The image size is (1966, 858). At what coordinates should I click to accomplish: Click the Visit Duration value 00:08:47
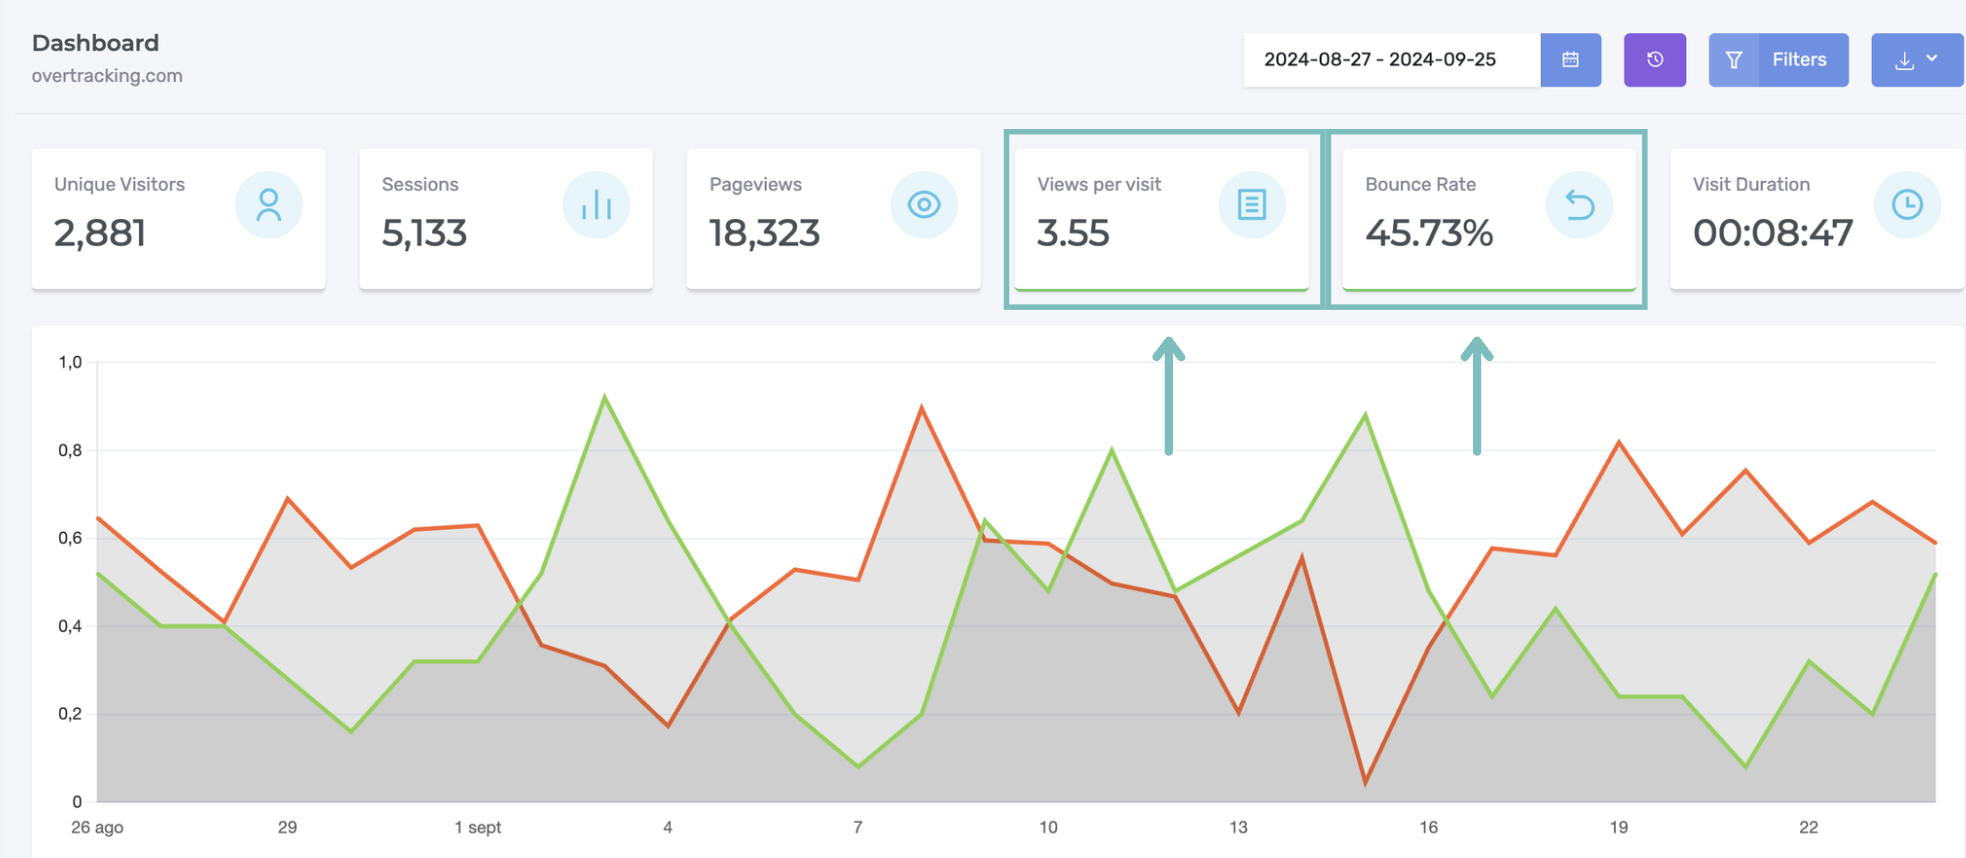click(x=1773, y=233)
